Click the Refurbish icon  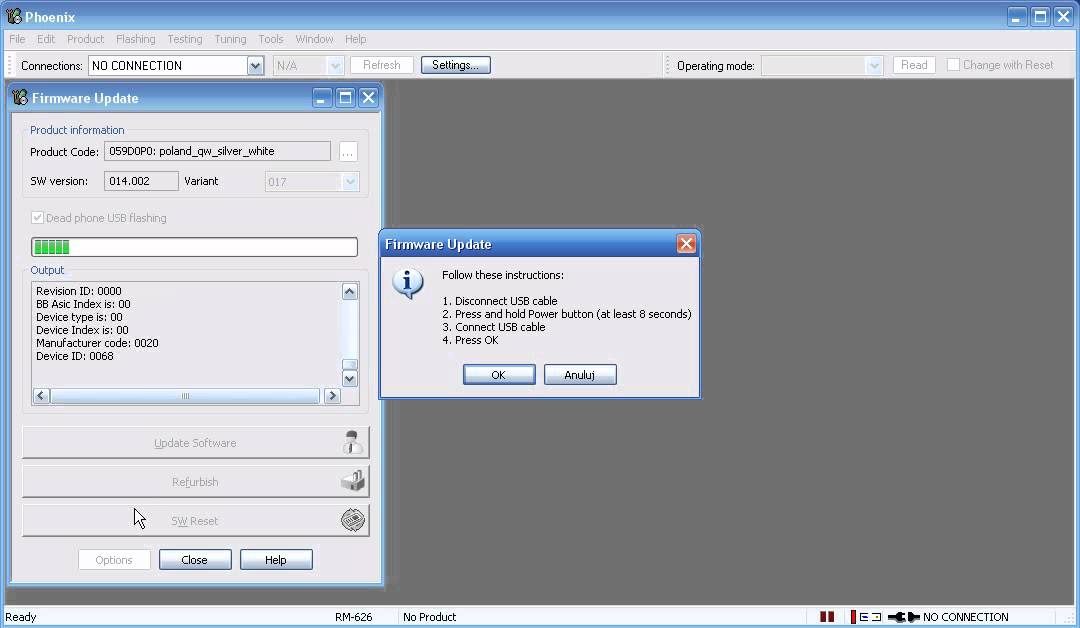tap(353, 481)
